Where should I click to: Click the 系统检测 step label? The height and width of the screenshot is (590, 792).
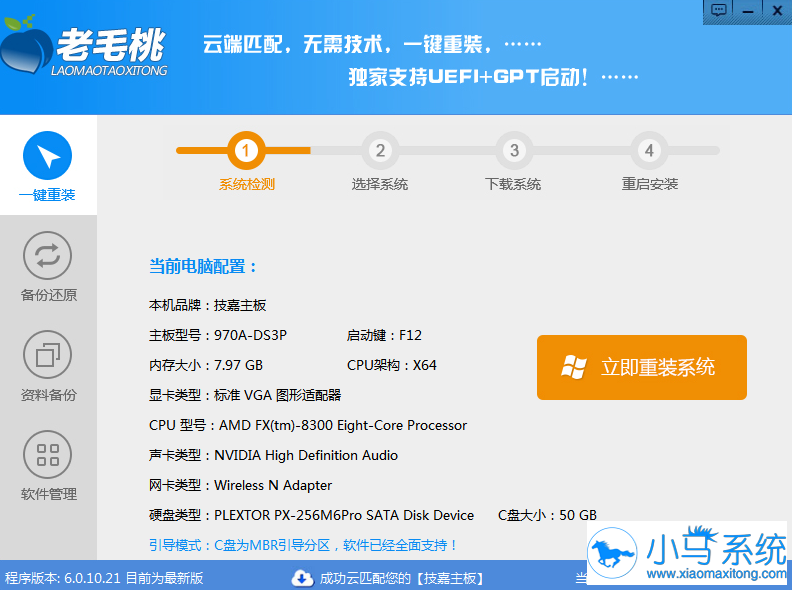(x=246, y=184)
